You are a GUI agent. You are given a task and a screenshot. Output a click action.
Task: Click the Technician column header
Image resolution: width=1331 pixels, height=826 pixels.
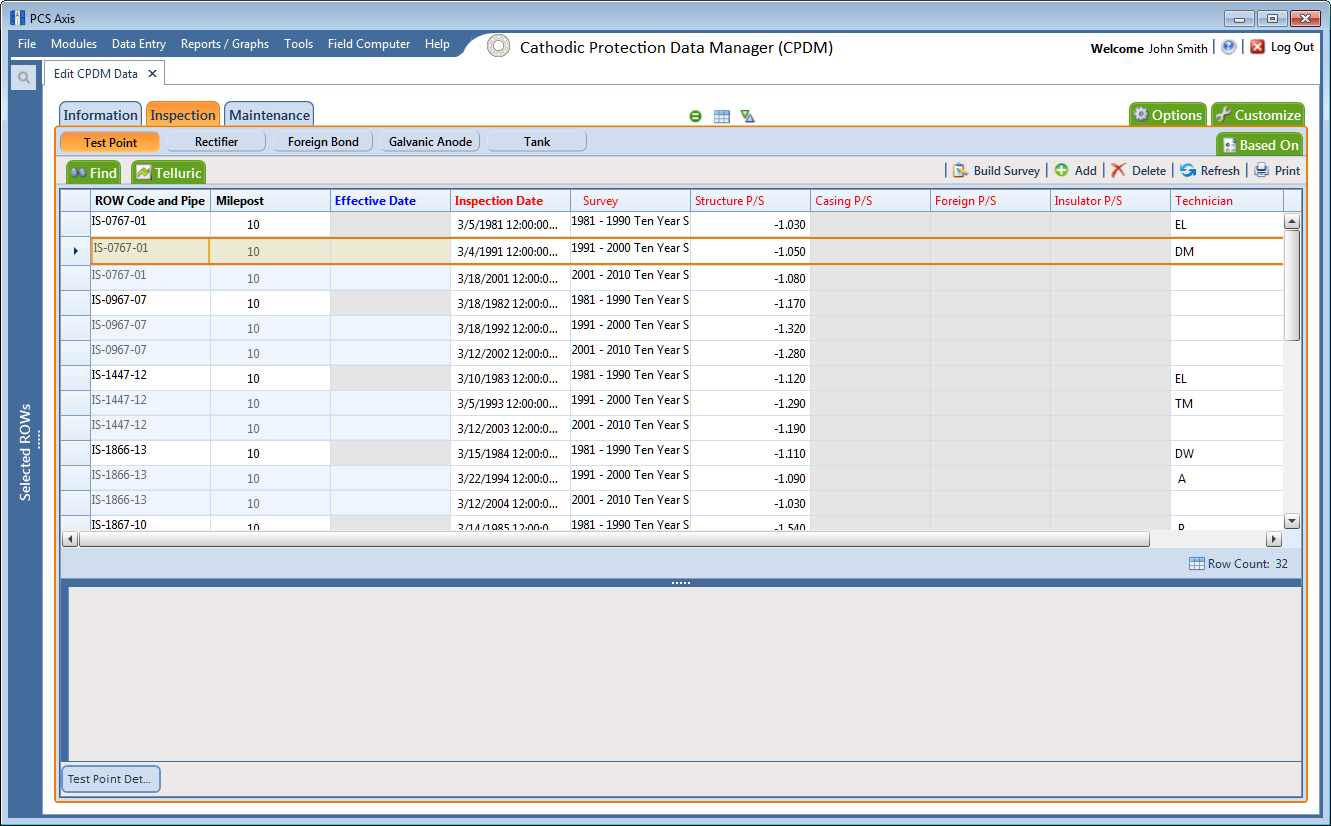1227,201
